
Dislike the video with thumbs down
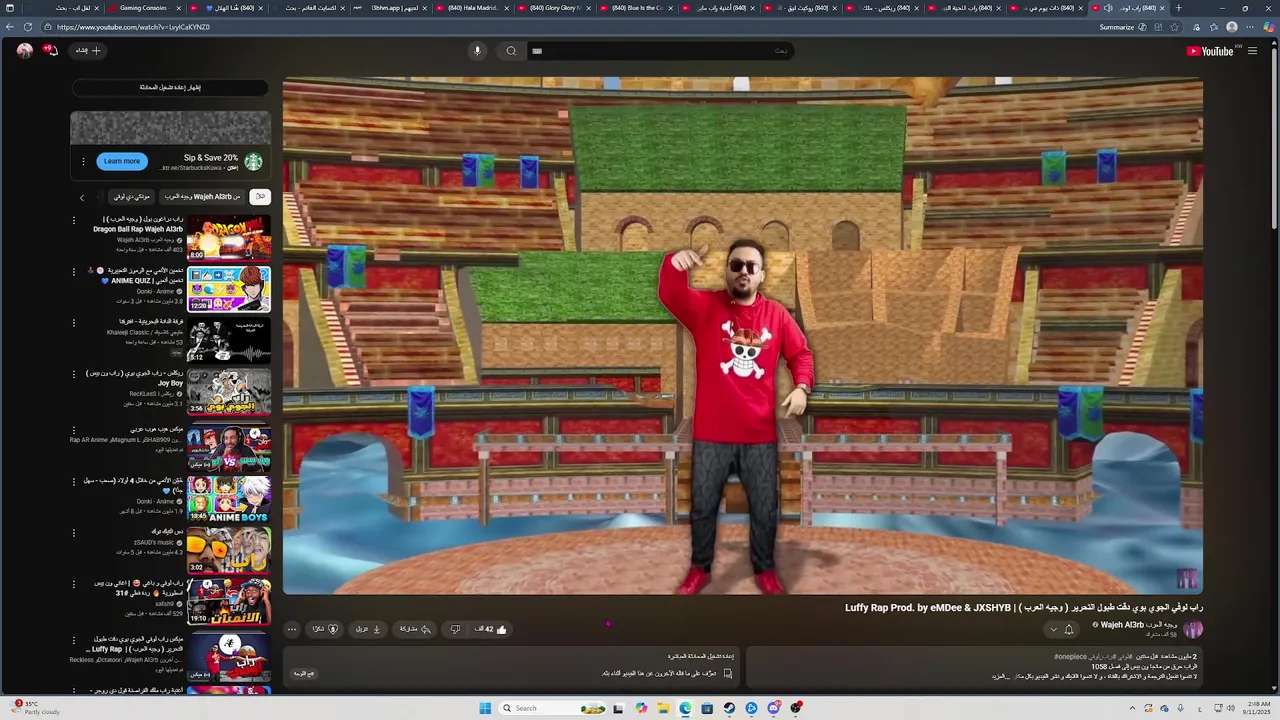[455, 629]
